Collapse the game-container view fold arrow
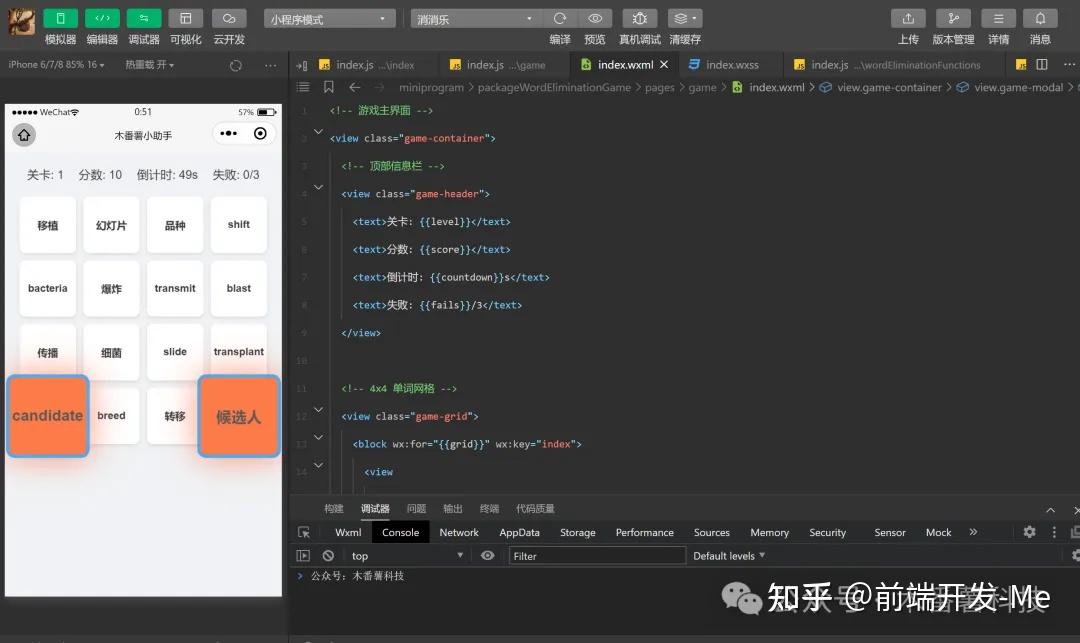 click(318, 131)
